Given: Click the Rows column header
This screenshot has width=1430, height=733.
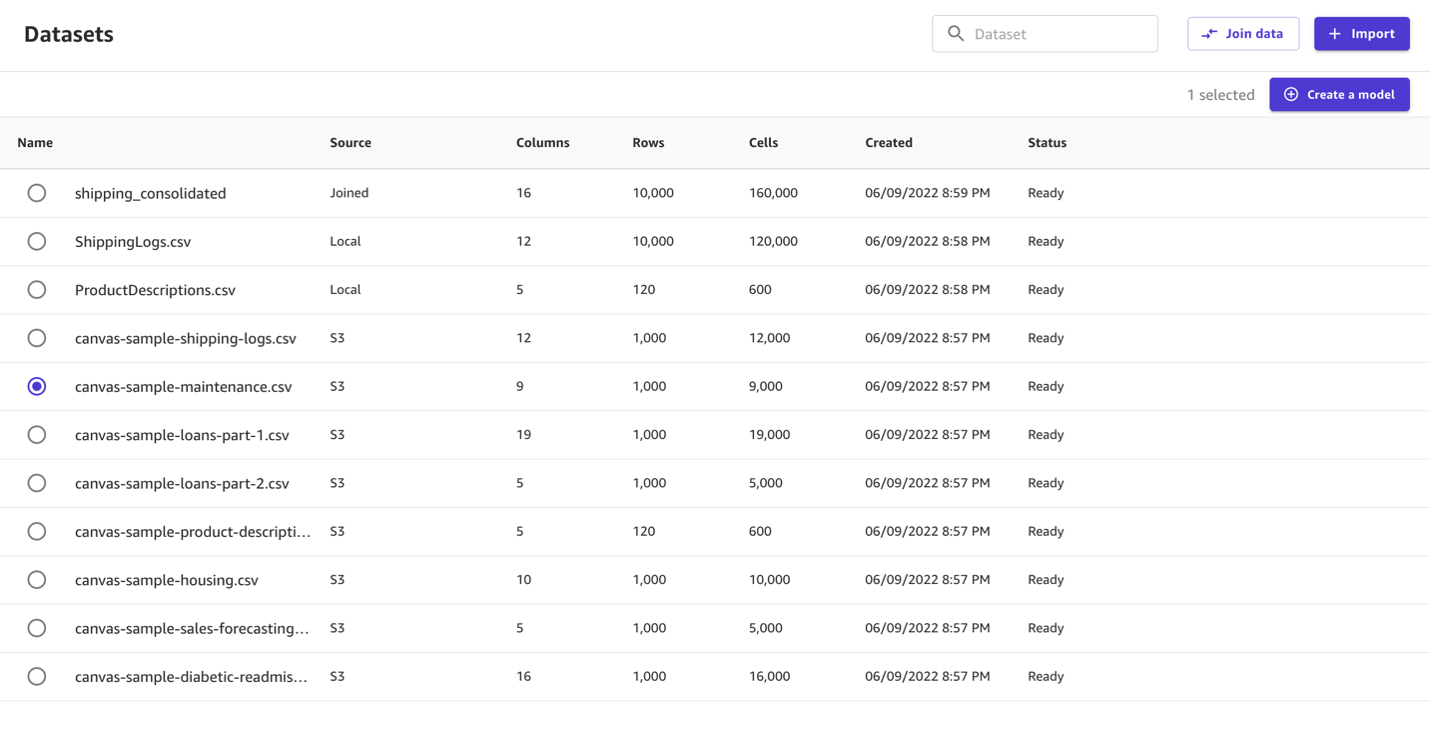Looking at the screenshot, I should point(648,143).
